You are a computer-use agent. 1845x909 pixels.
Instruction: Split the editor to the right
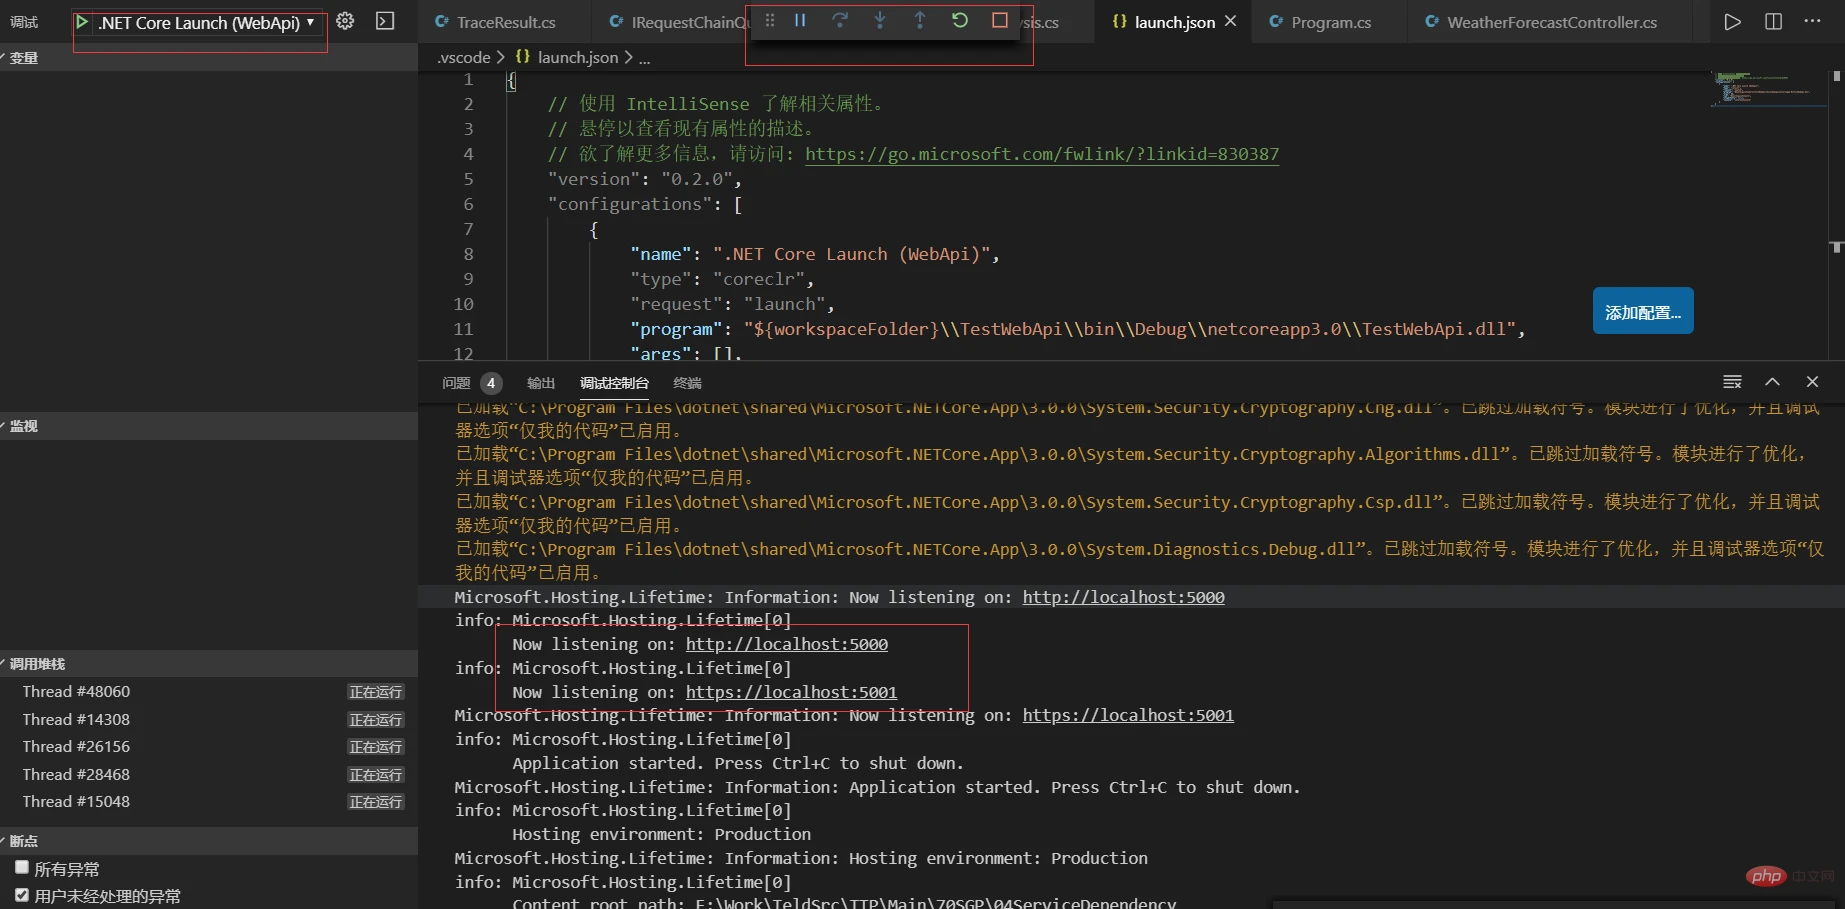click(x=1773, y=22)
